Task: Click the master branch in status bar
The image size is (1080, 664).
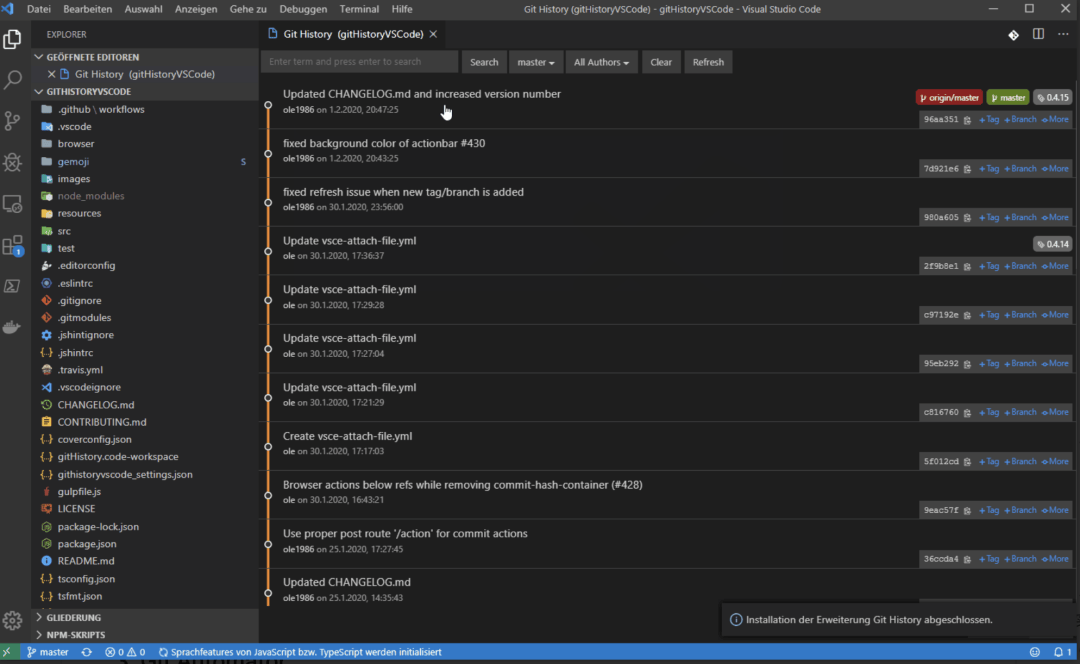Action: click(48, 652)
